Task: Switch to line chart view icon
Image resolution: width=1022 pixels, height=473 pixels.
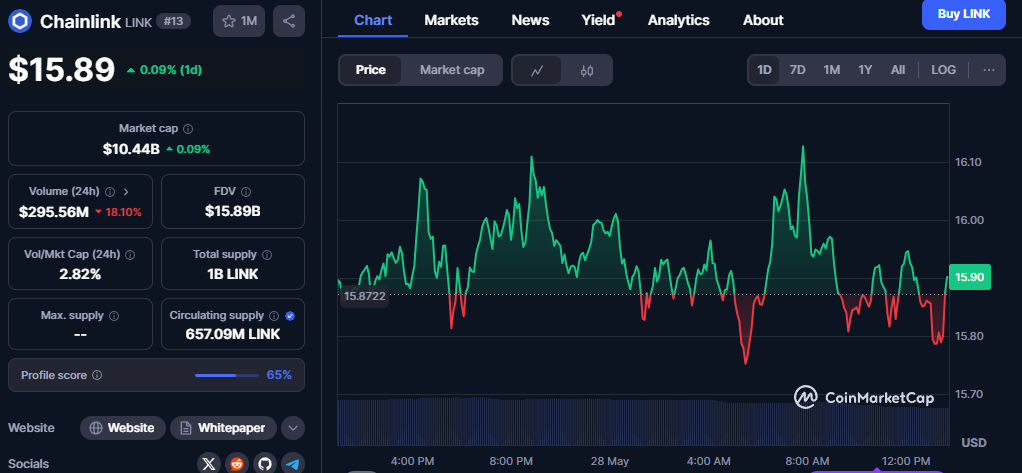Action: point(536,70)
